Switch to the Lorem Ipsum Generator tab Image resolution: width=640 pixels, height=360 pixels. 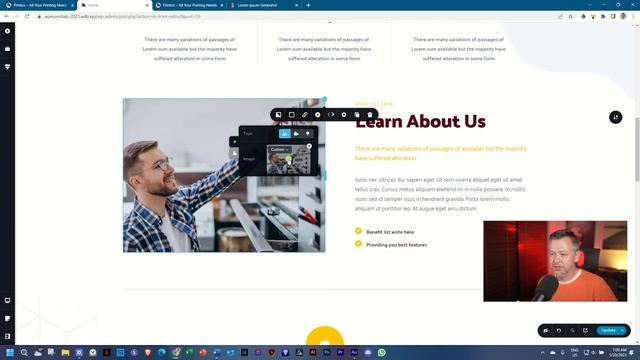[x=264, y=5]
